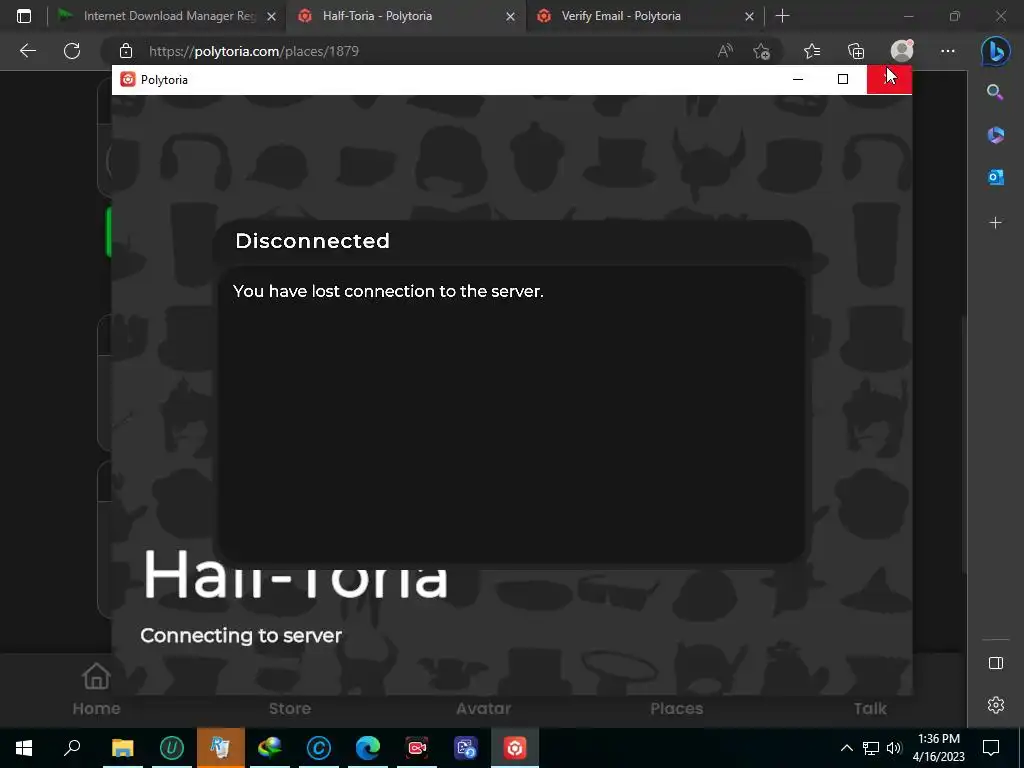Open the Outlook sidebar icon
This screenshot has width=1024, height=768.
pos(995,177)
